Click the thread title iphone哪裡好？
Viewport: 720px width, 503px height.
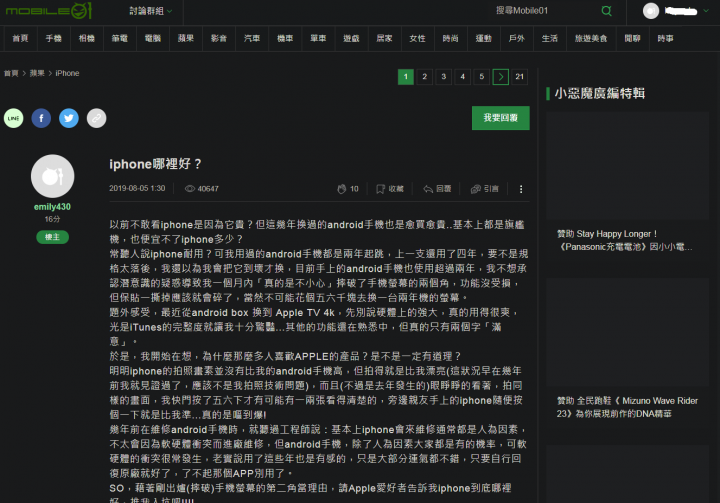point(156,164)
